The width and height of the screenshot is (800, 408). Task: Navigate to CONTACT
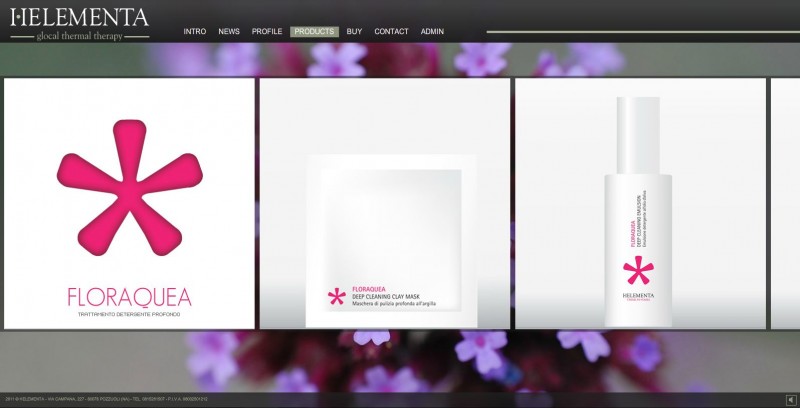click(391, 32)
